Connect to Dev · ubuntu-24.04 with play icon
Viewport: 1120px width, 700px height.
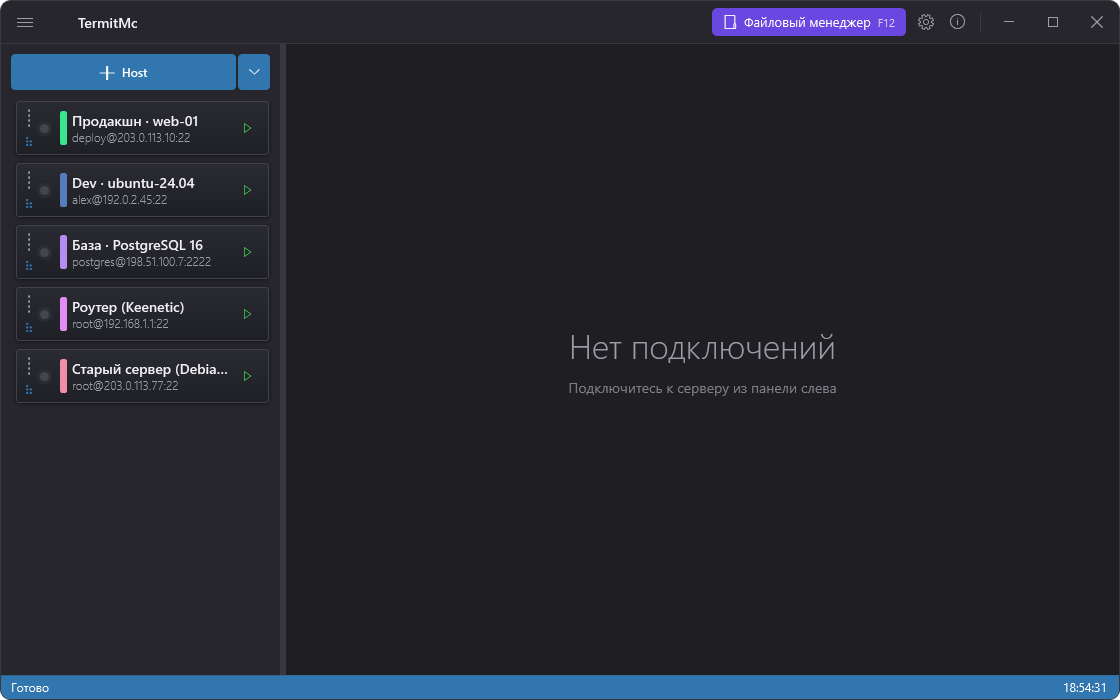[x=247, y=191]
